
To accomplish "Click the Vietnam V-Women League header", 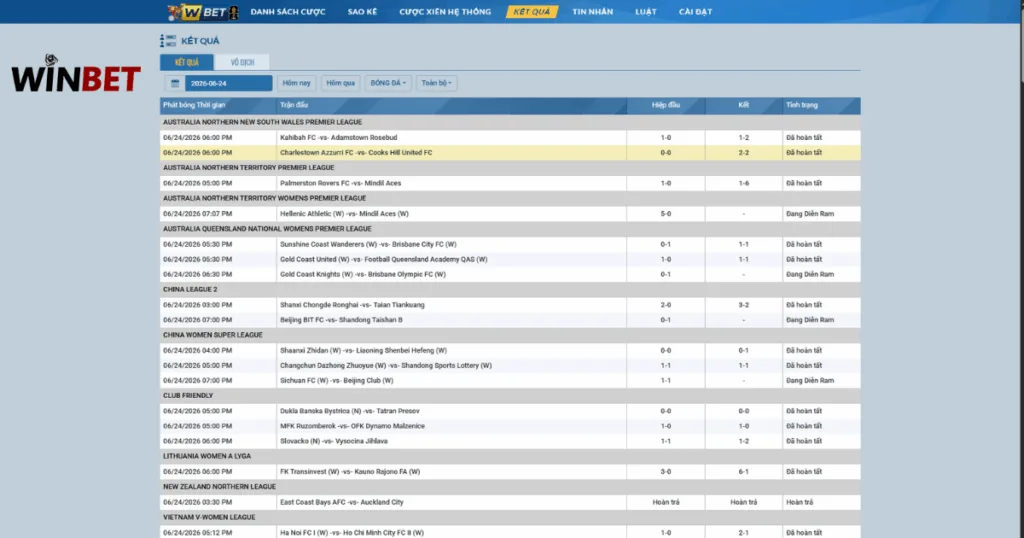I will 510,517.
